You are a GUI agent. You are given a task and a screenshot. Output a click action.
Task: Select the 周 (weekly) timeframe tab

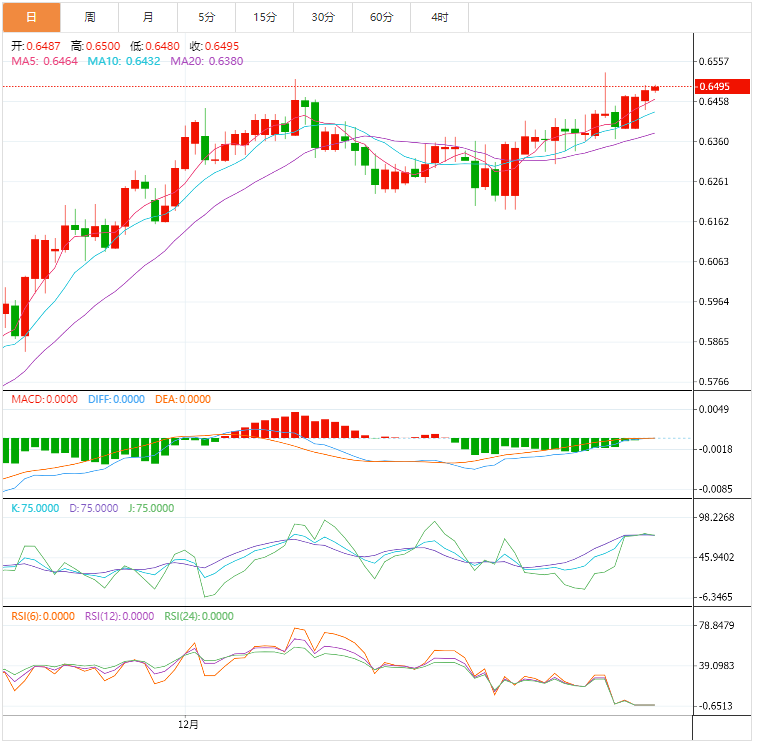click(90, 17)
